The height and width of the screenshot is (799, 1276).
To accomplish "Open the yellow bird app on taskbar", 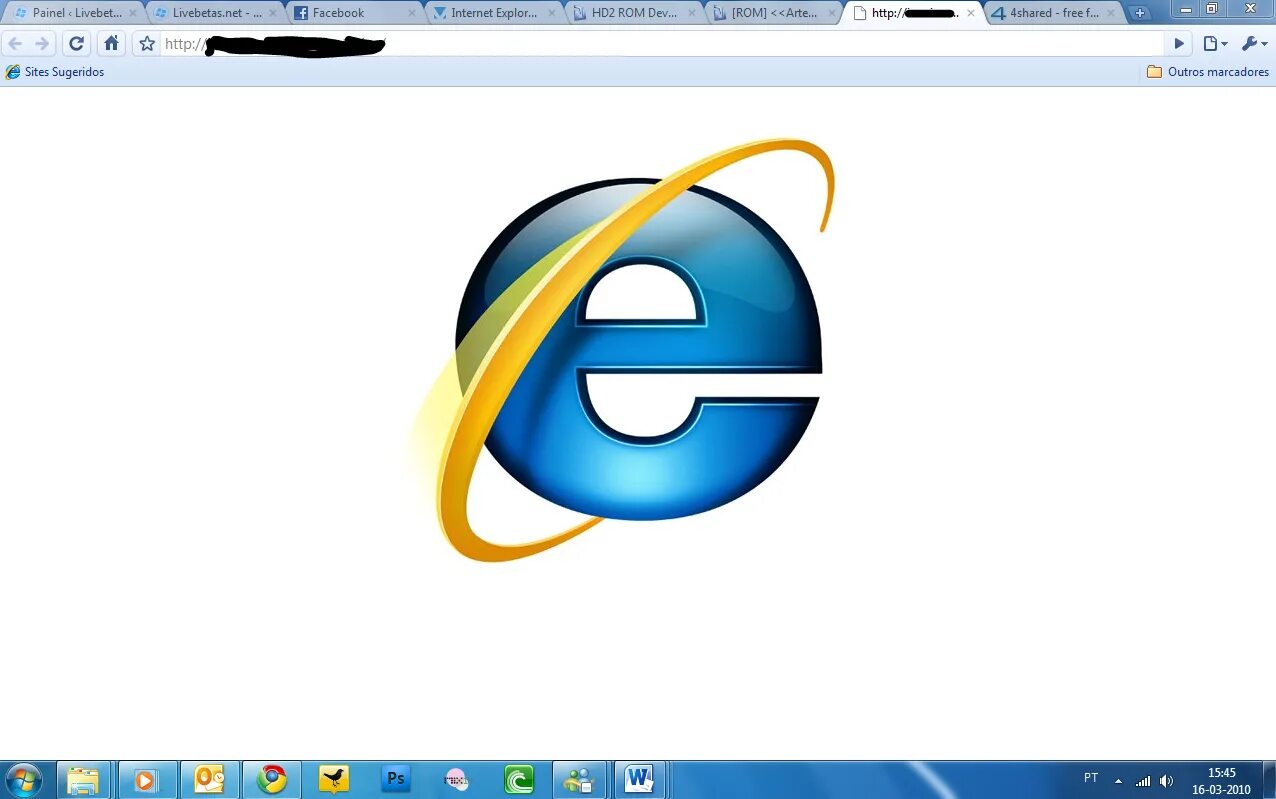I will (x=334, y=779).
